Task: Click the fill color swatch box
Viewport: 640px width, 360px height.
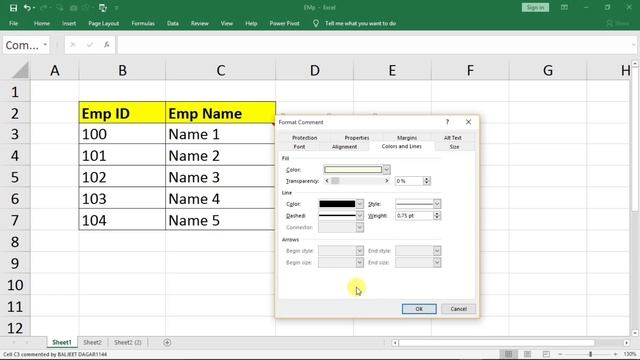Action: point(353,169)
